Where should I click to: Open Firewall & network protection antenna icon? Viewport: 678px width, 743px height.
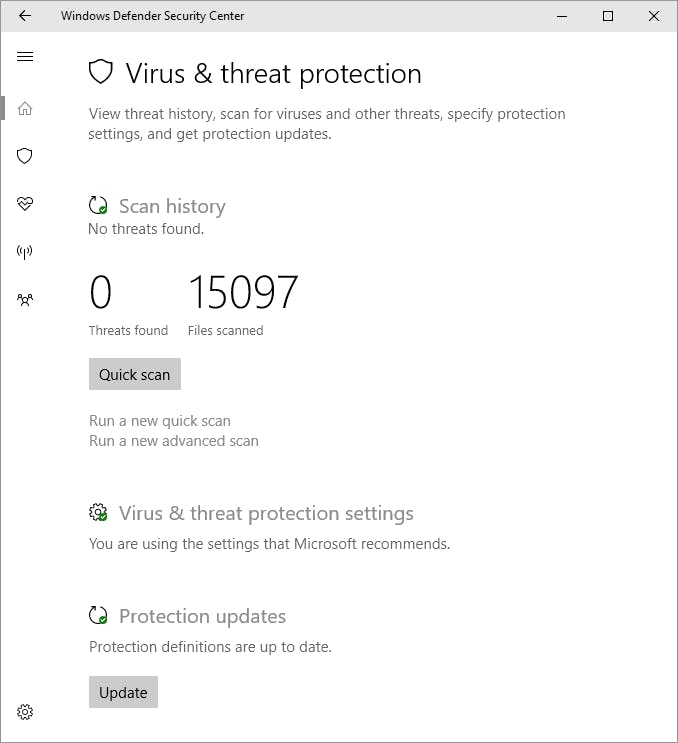click(25, 252)
